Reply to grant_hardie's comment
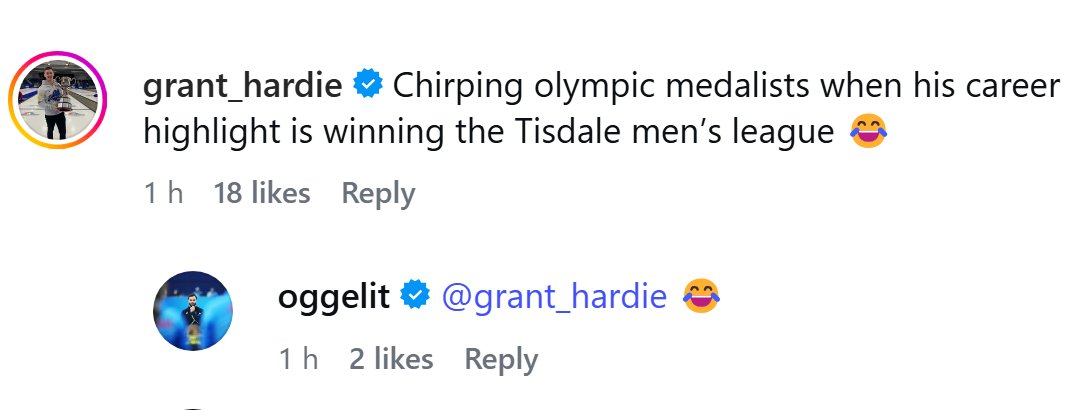Image resolution: width=1080 pixels, height=410 pixels. [378, 194]
